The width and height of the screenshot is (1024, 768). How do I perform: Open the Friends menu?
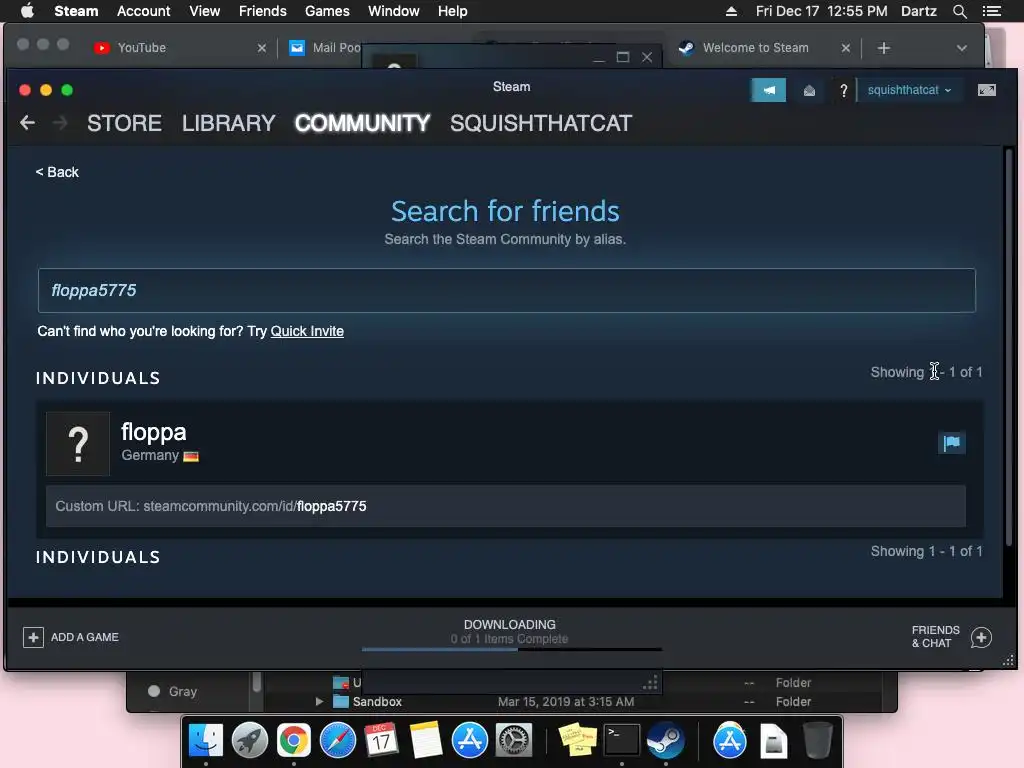(x=263, y=11)
